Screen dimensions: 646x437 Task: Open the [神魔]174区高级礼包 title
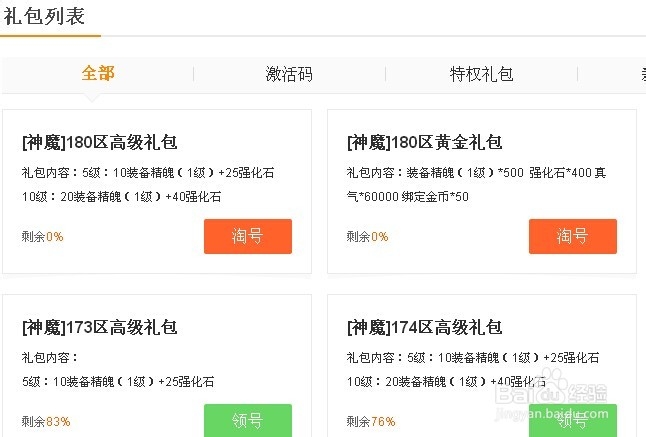[425, 327]
